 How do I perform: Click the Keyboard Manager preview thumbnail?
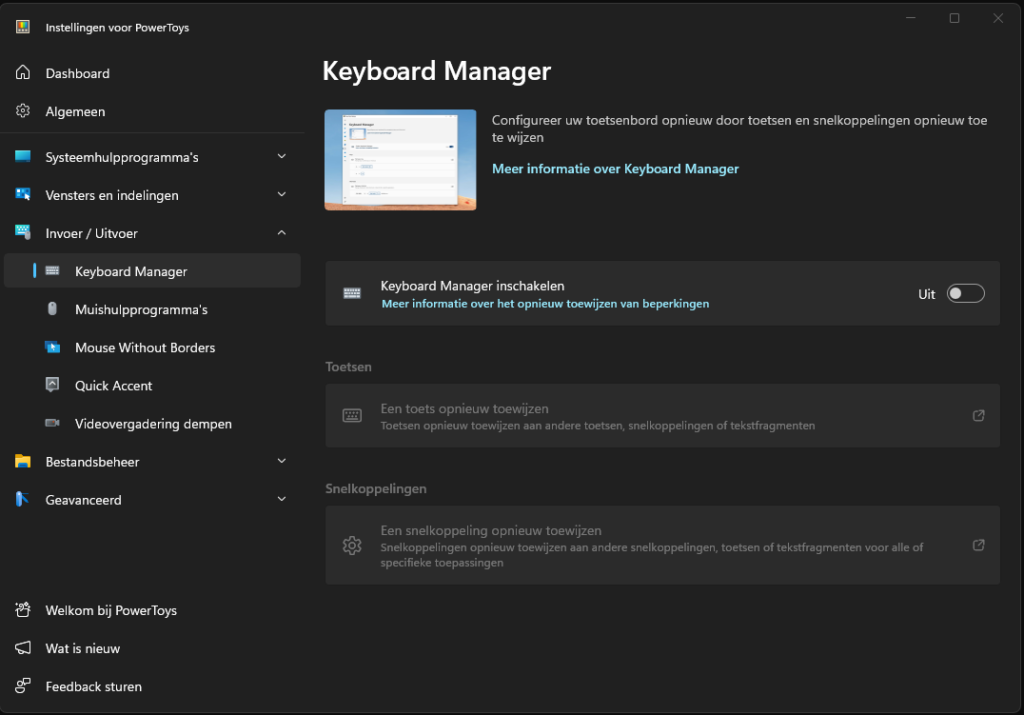click(400, 160)
